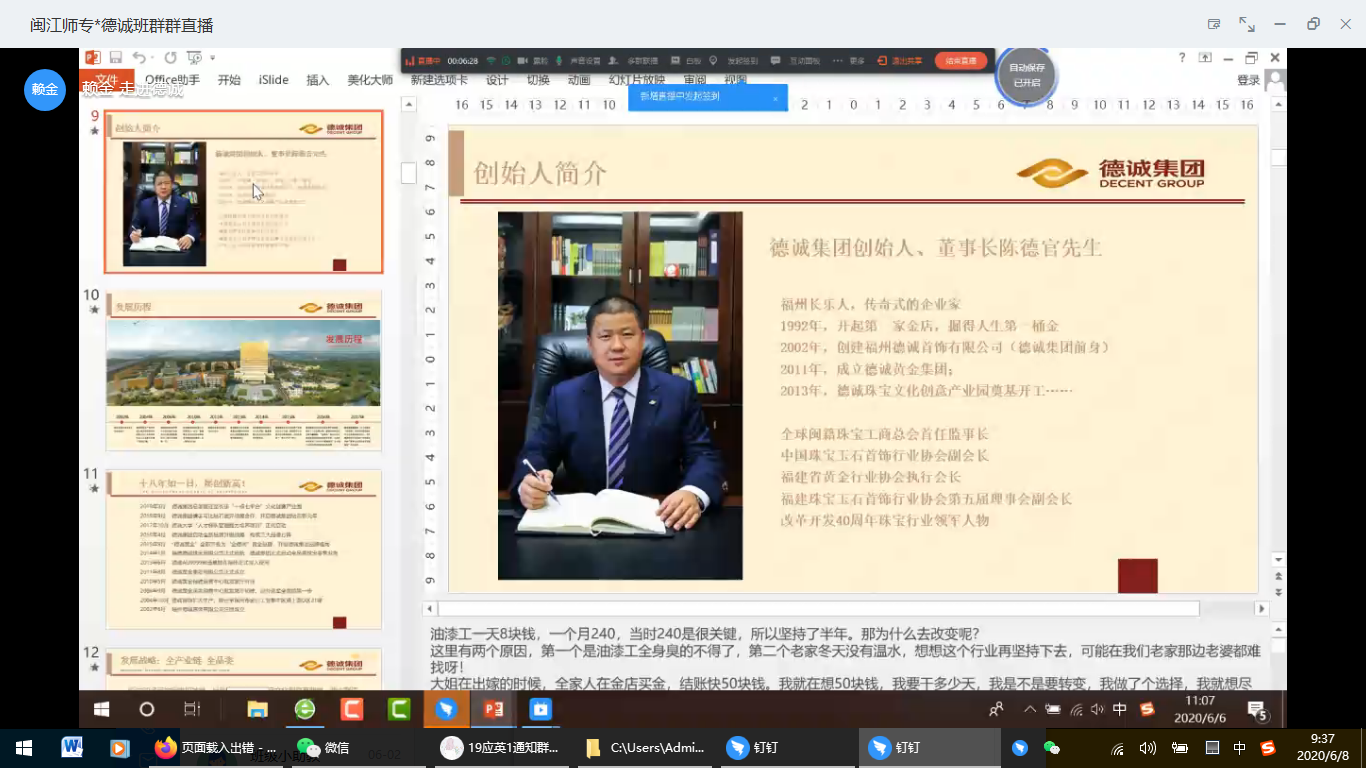Open the 插入 ribbon tab
This screenshot has width=1366, height=768.
pos(318,80)
